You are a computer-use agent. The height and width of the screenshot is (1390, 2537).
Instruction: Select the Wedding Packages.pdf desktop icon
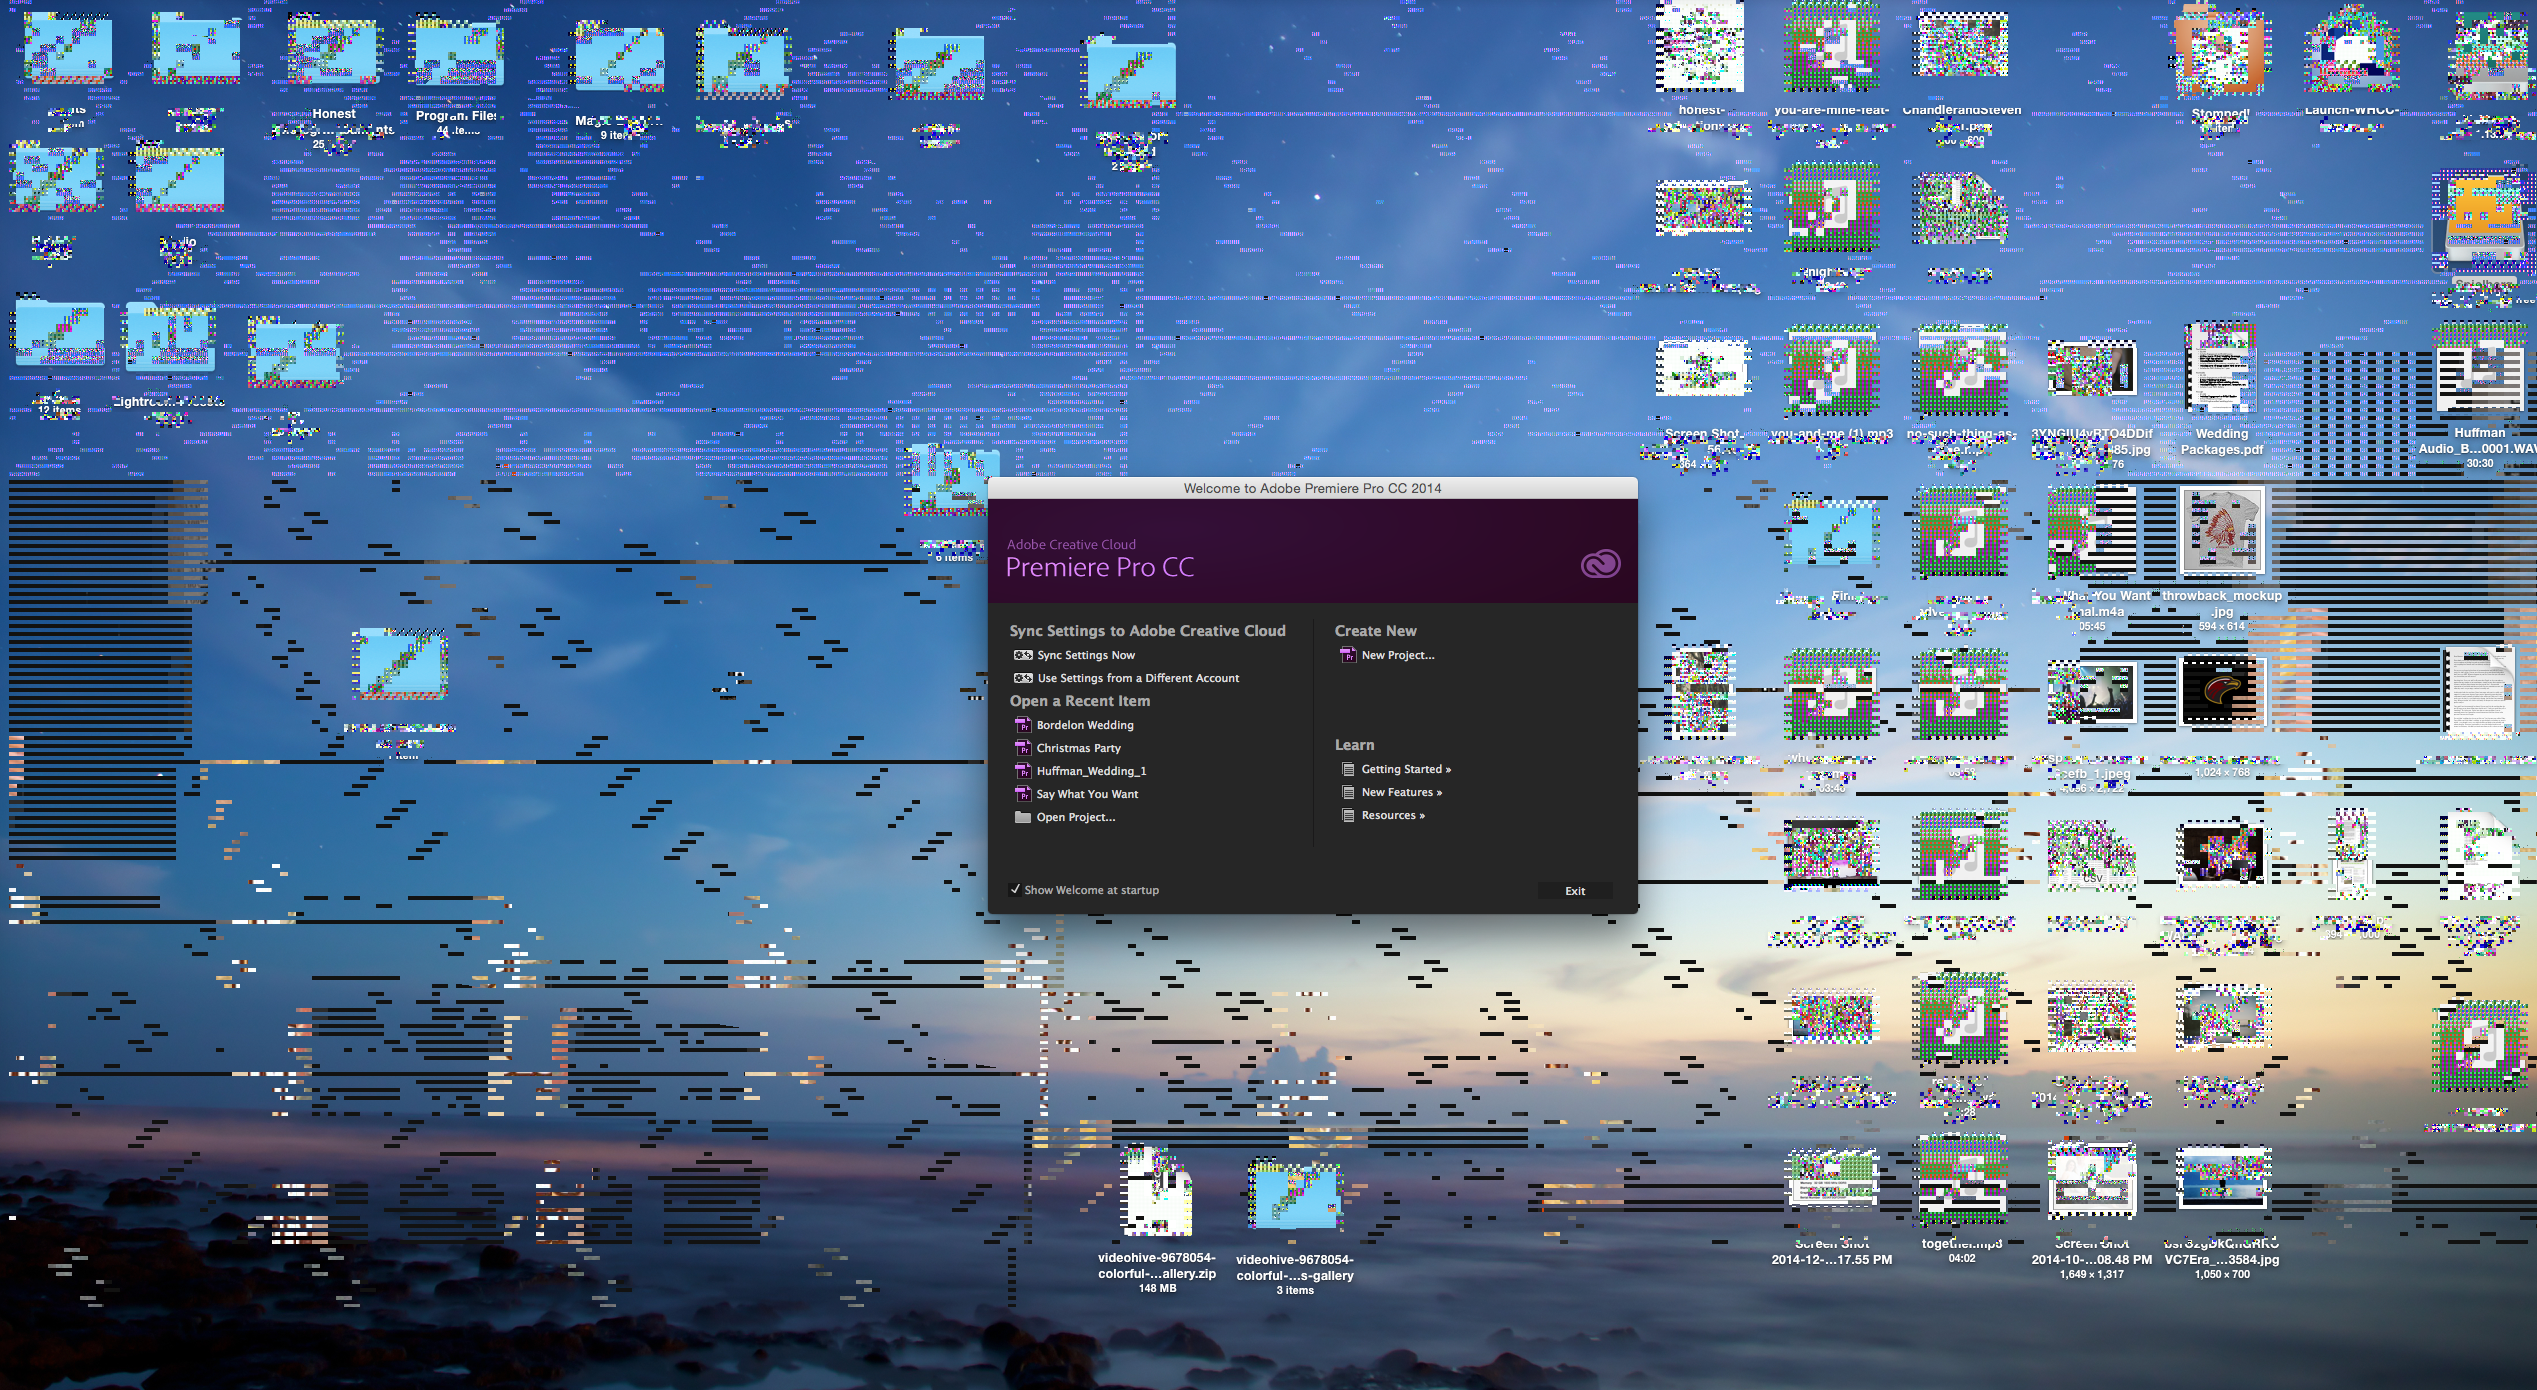[x=2221, y=367]
